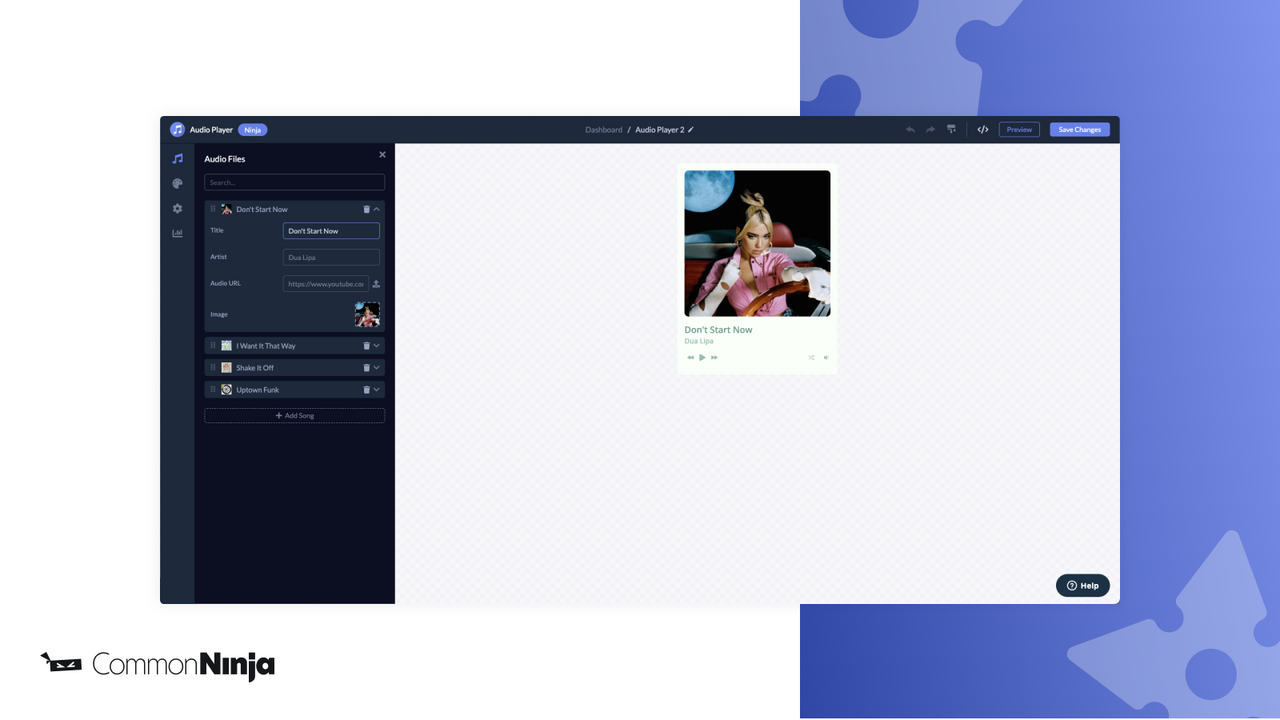This screenshot has height=720, width=1280.
Task: Click the album cover in player preview
Action: 757,243
